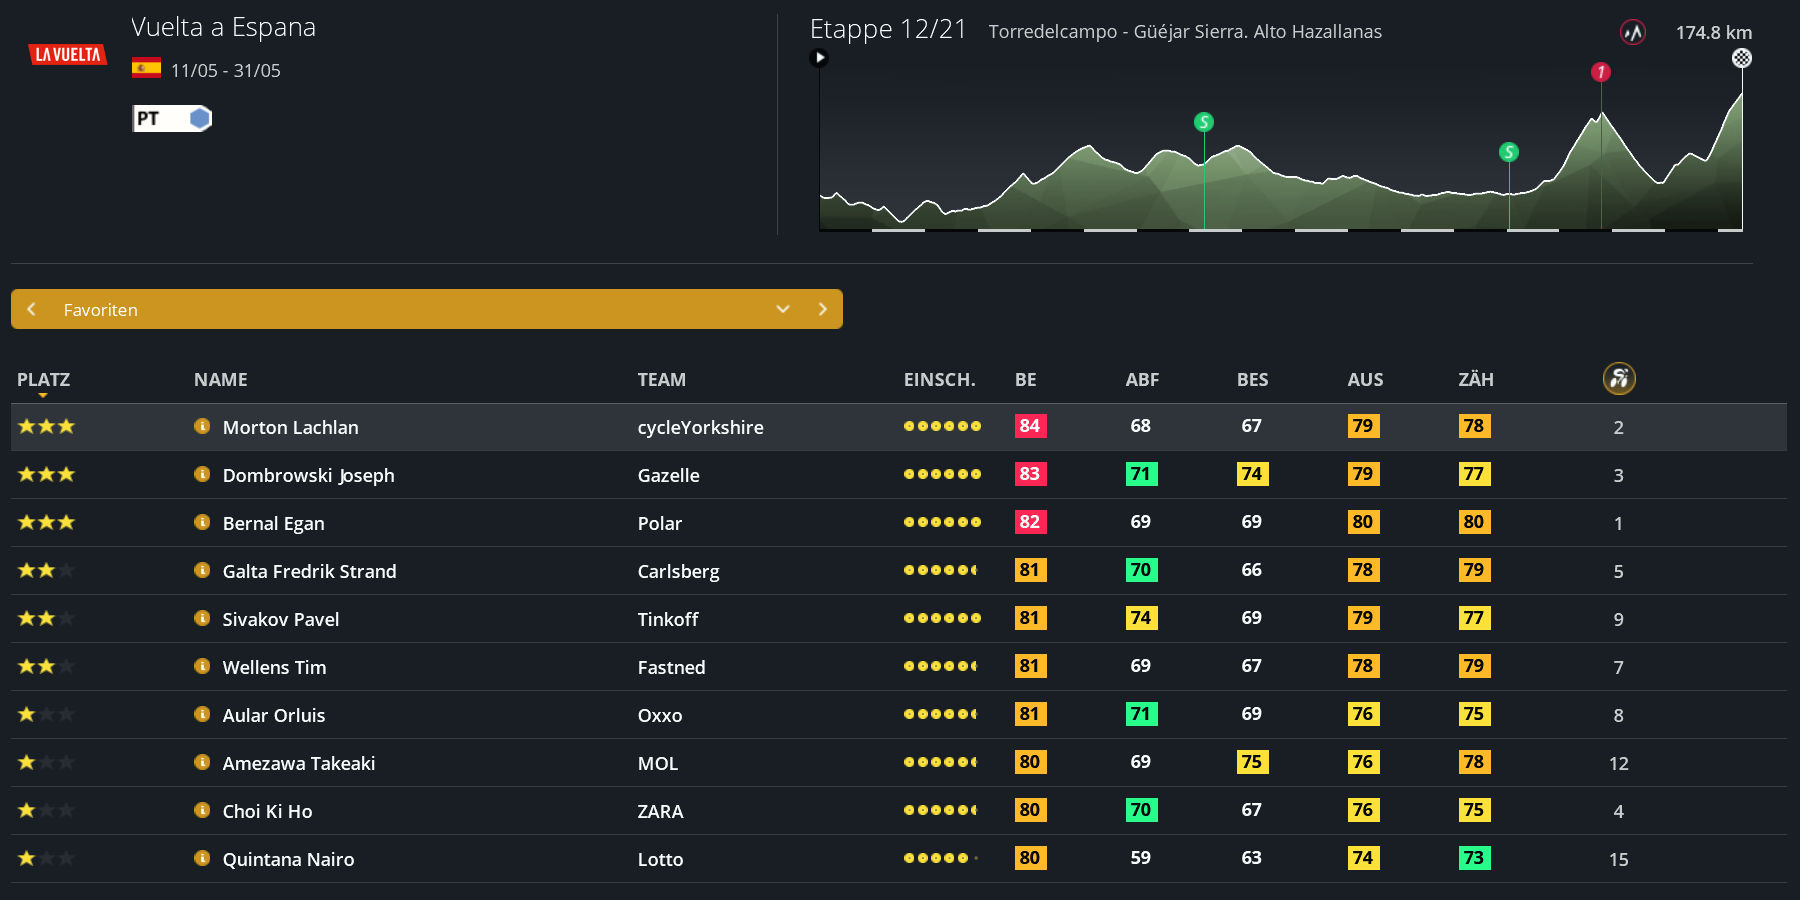Open team Tinkoff link
The width and height of the screenshot is (1800, 900).
667,619
